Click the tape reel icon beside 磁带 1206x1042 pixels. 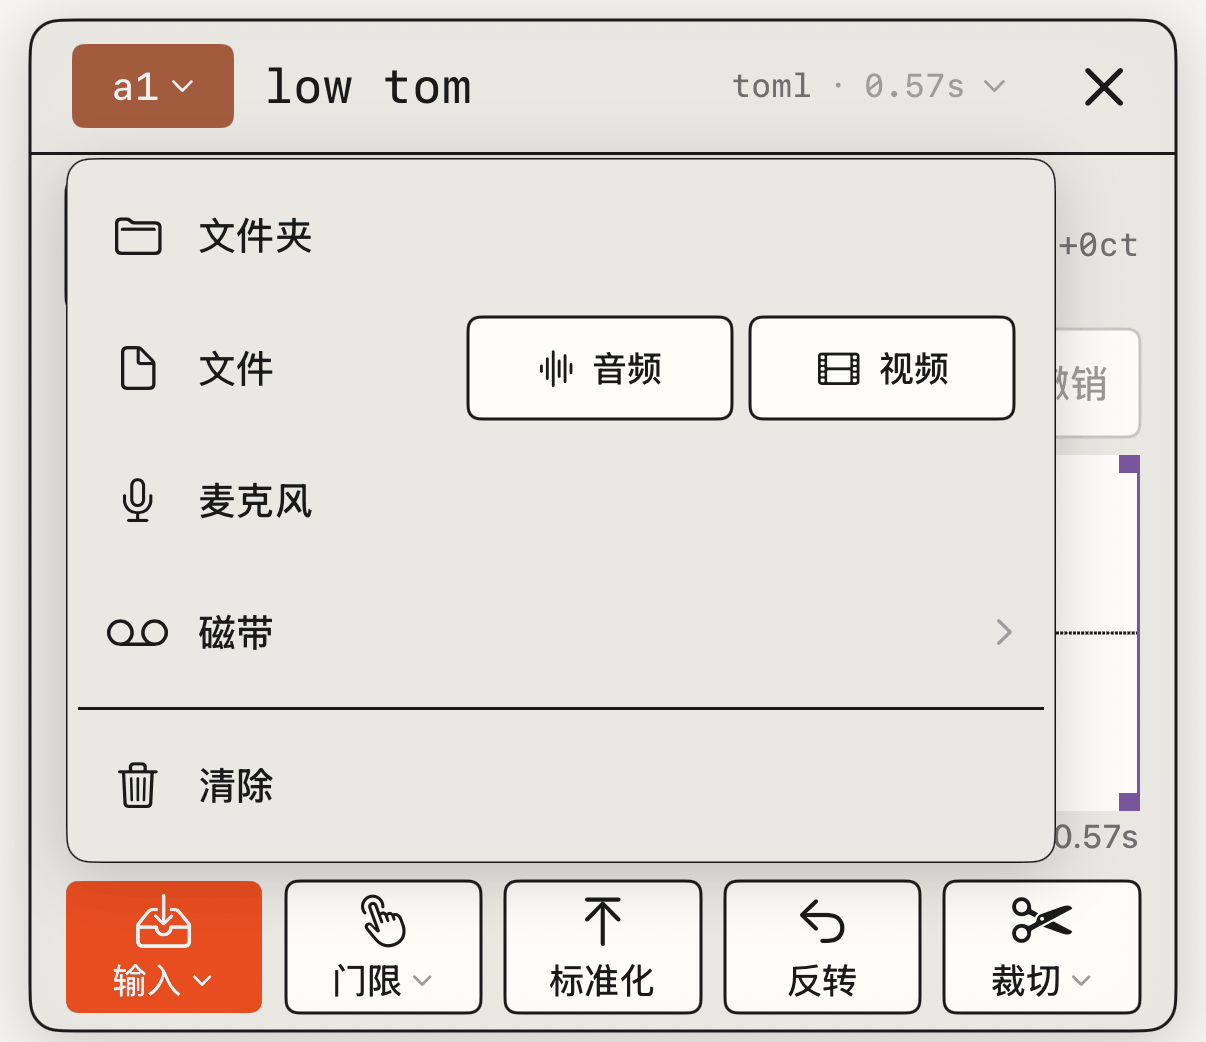click(138, 633)
